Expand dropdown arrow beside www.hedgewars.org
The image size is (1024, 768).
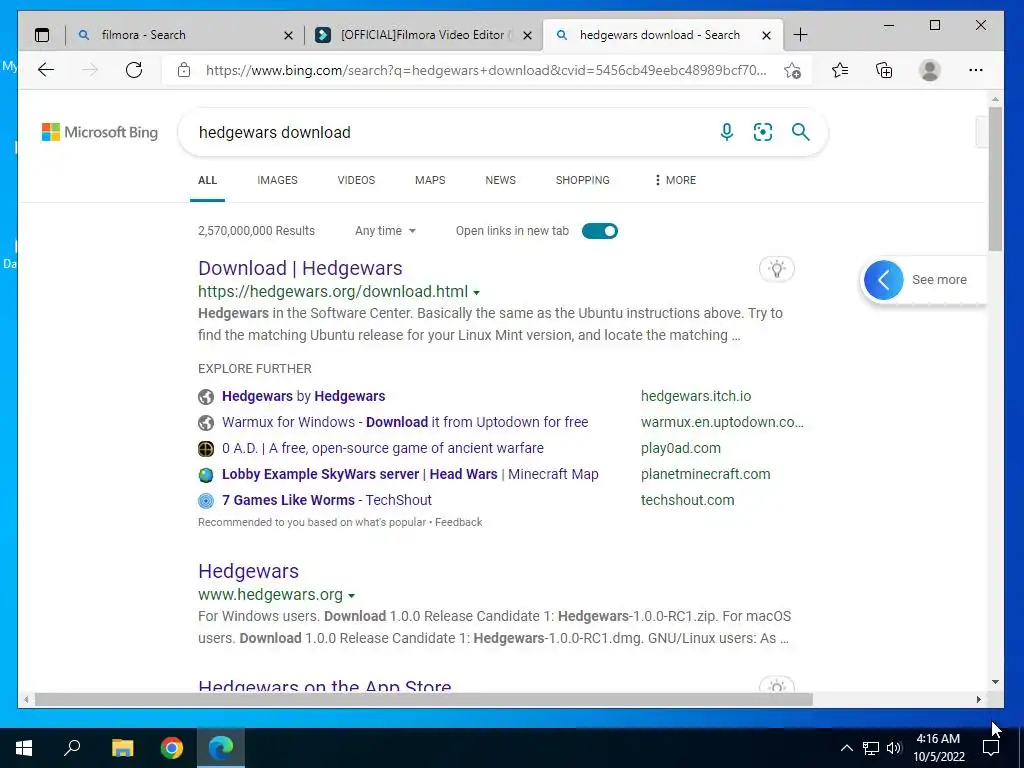[351, 596]
